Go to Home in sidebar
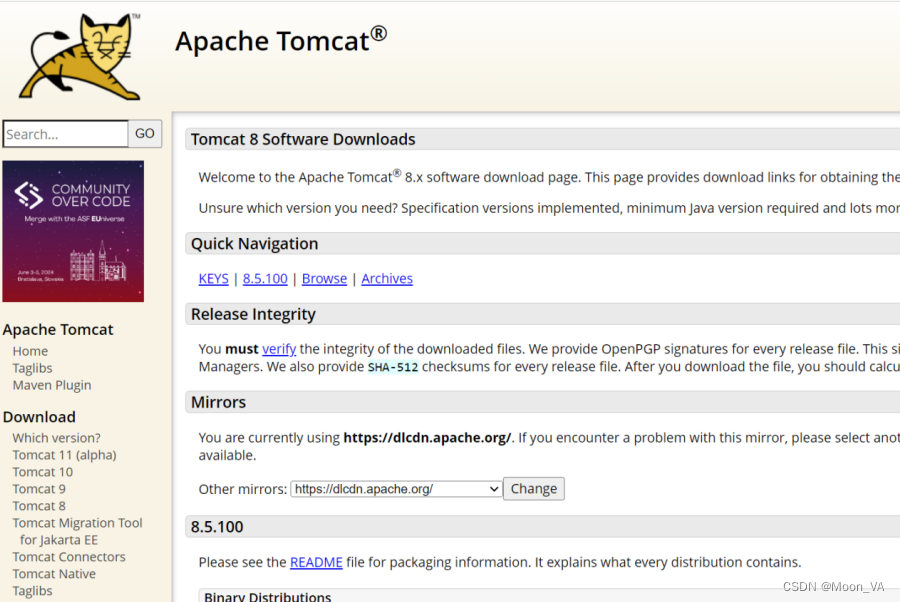Screen dimensions: 900x602 30,351
